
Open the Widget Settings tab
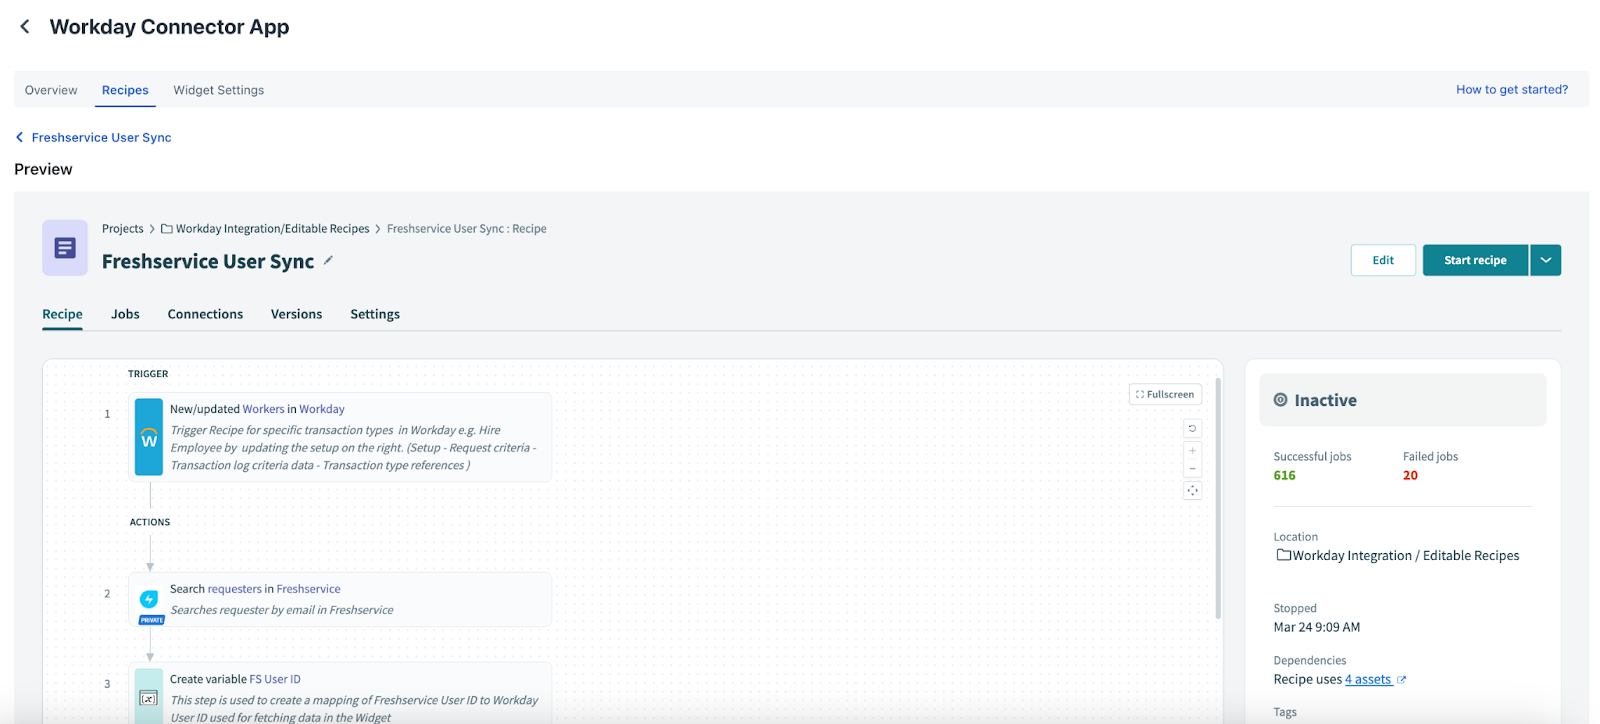(219, 90)
